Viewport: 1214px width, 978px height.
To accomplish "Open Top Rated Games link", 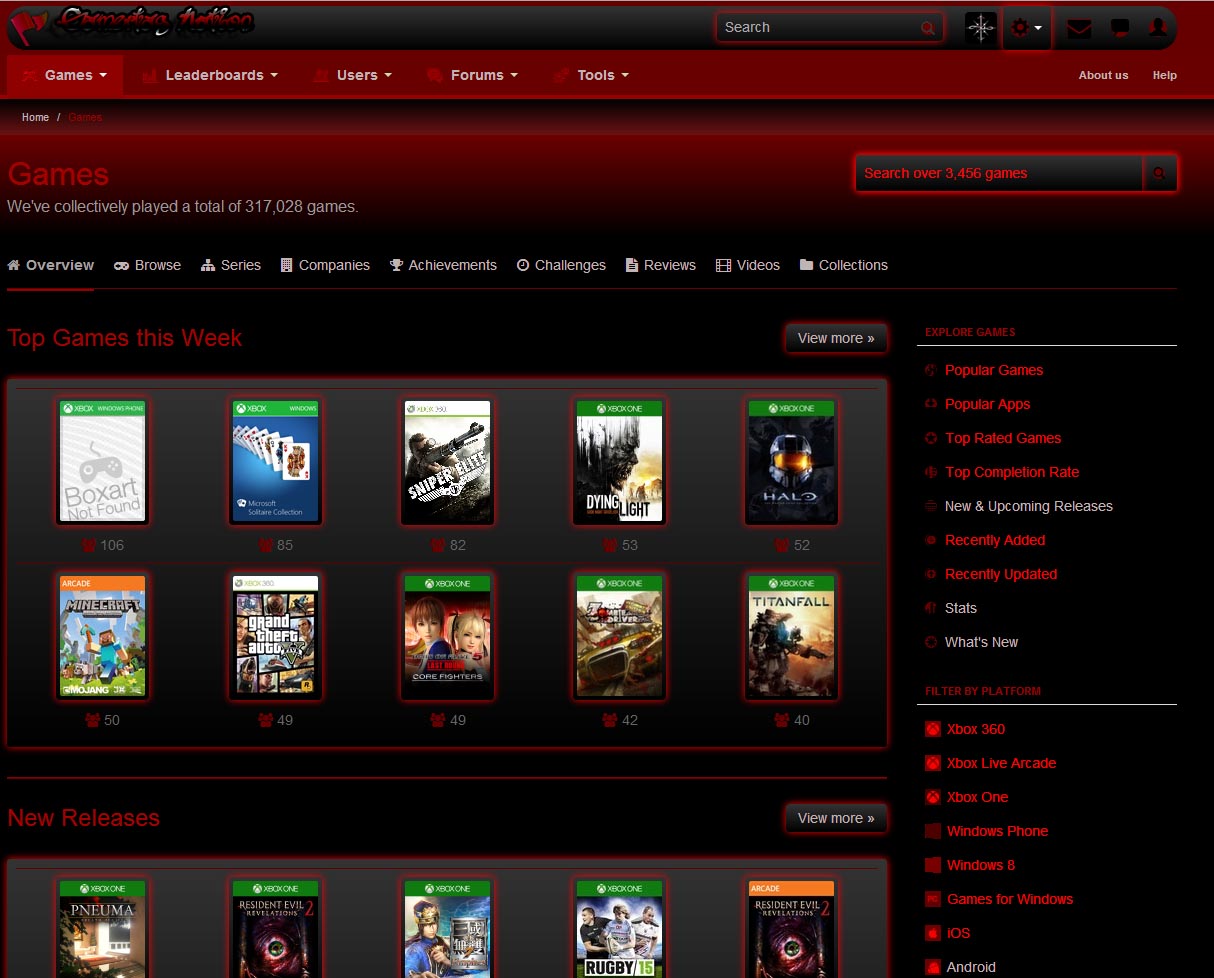I will click(x=1003, y=438).
